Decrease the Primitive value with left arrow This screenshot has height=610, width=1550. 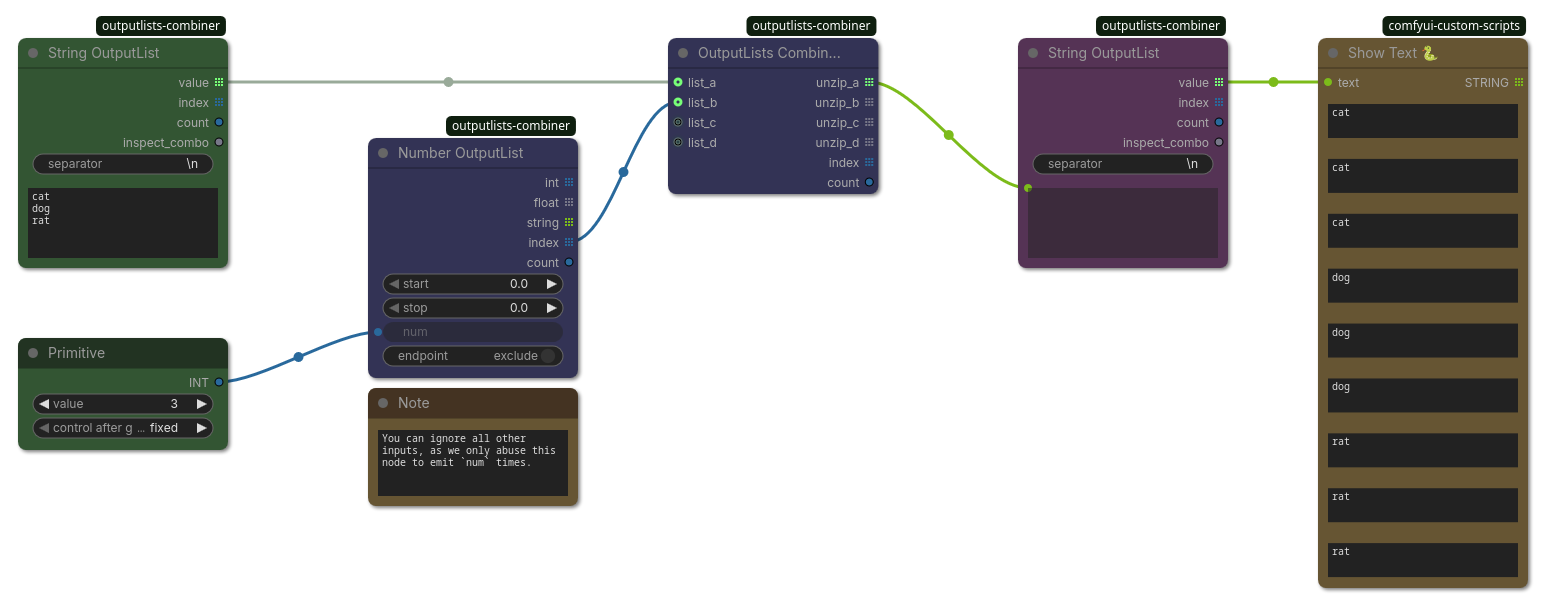click(44, 404)
